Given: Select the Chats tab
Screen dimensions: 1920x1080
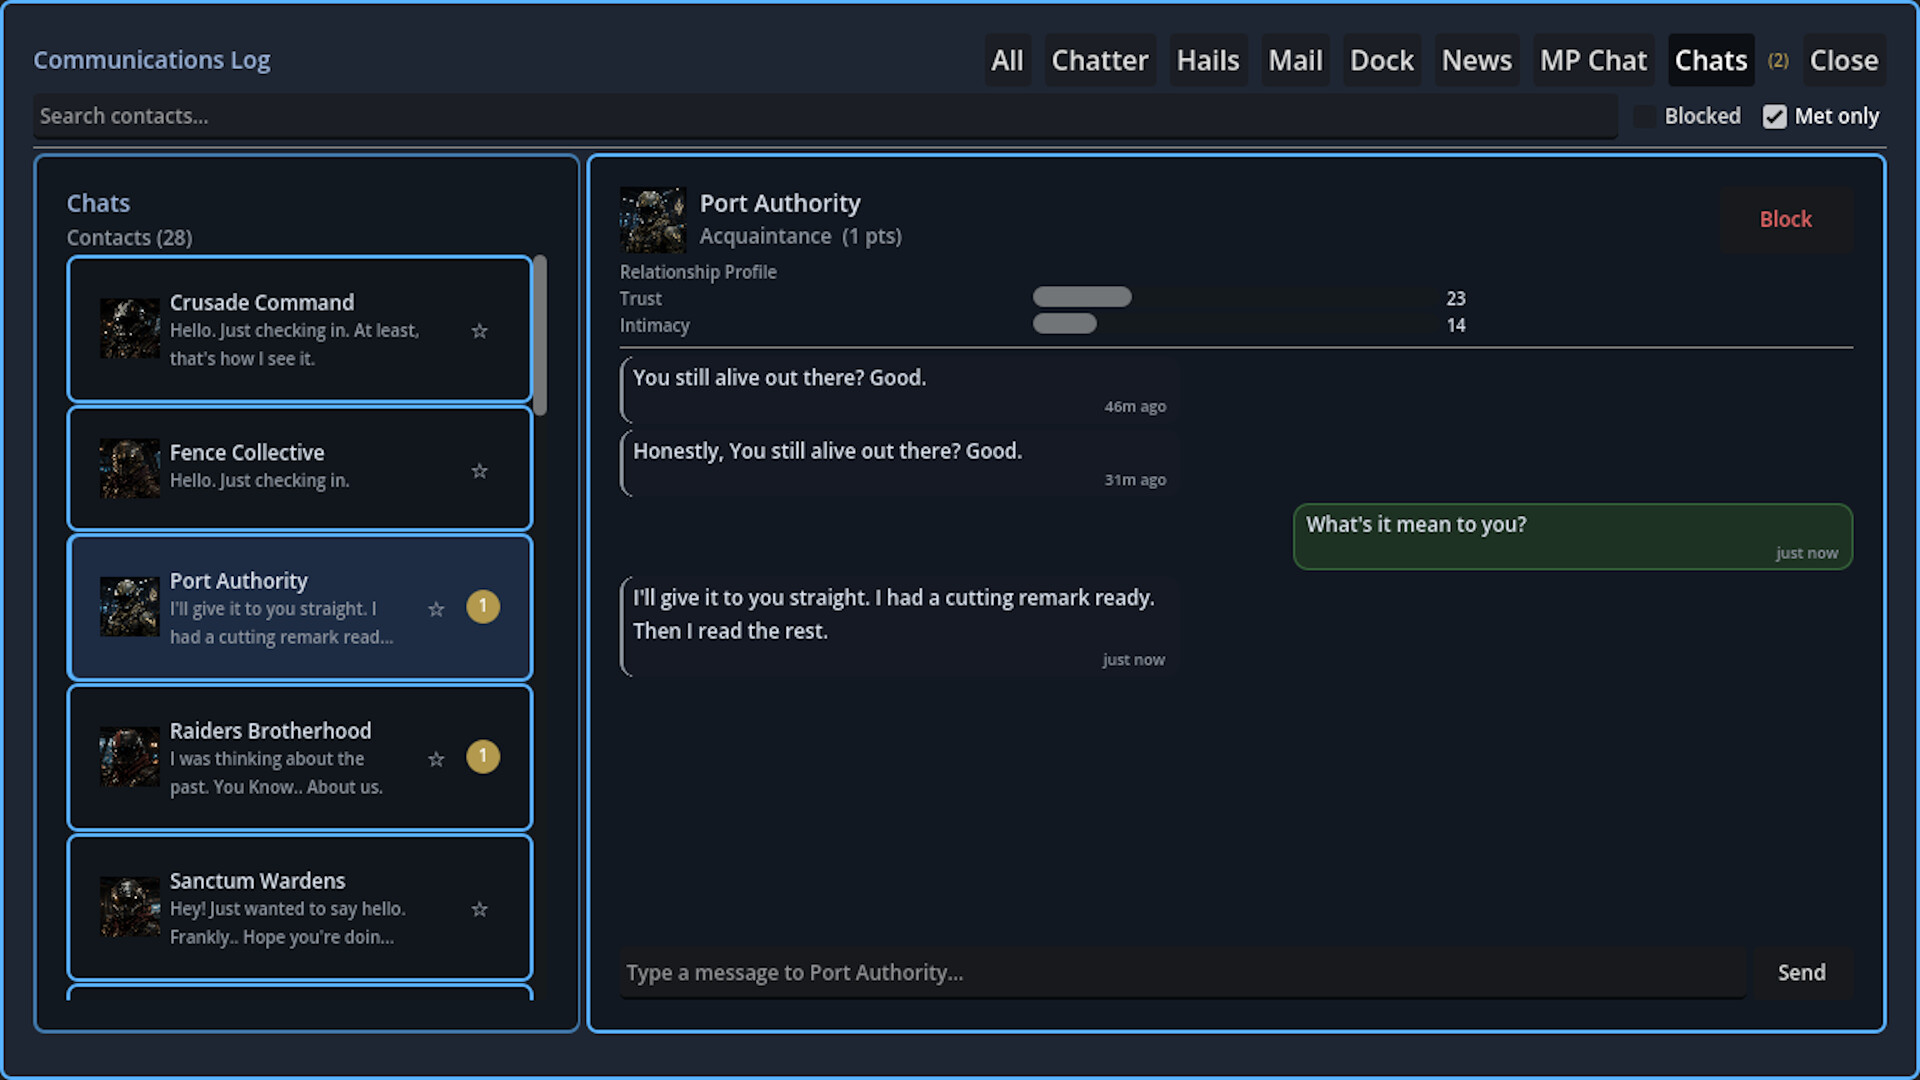Looking at the screenshot, I should [1711, 60].
